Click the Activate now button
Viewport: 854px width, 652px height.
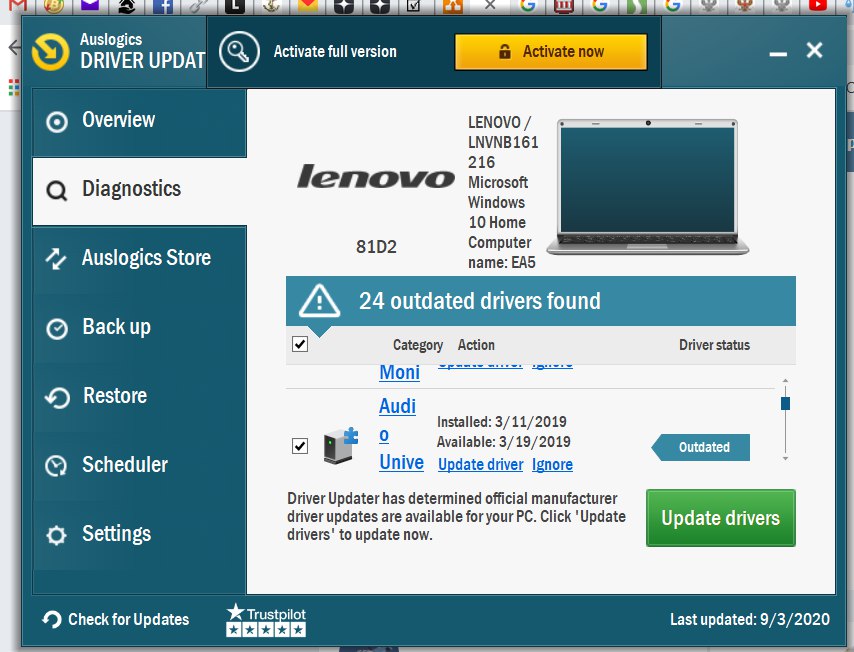[551, 52]
